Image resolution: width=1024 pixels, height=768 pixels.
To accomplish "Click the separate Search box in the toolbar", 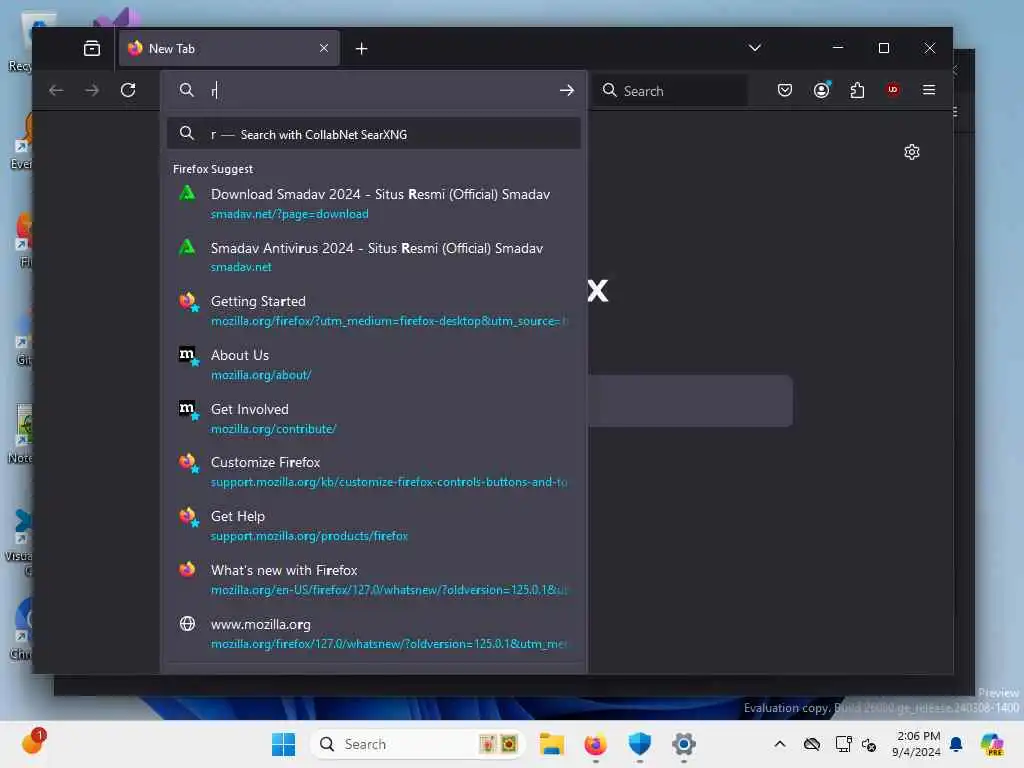I will (x=671, y=91).
